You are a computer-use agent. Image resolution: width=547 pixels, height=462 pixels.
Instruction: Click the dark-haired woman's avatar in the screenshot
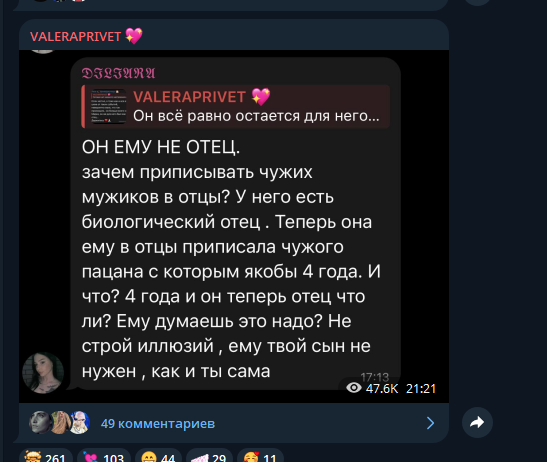coord(43,373)
